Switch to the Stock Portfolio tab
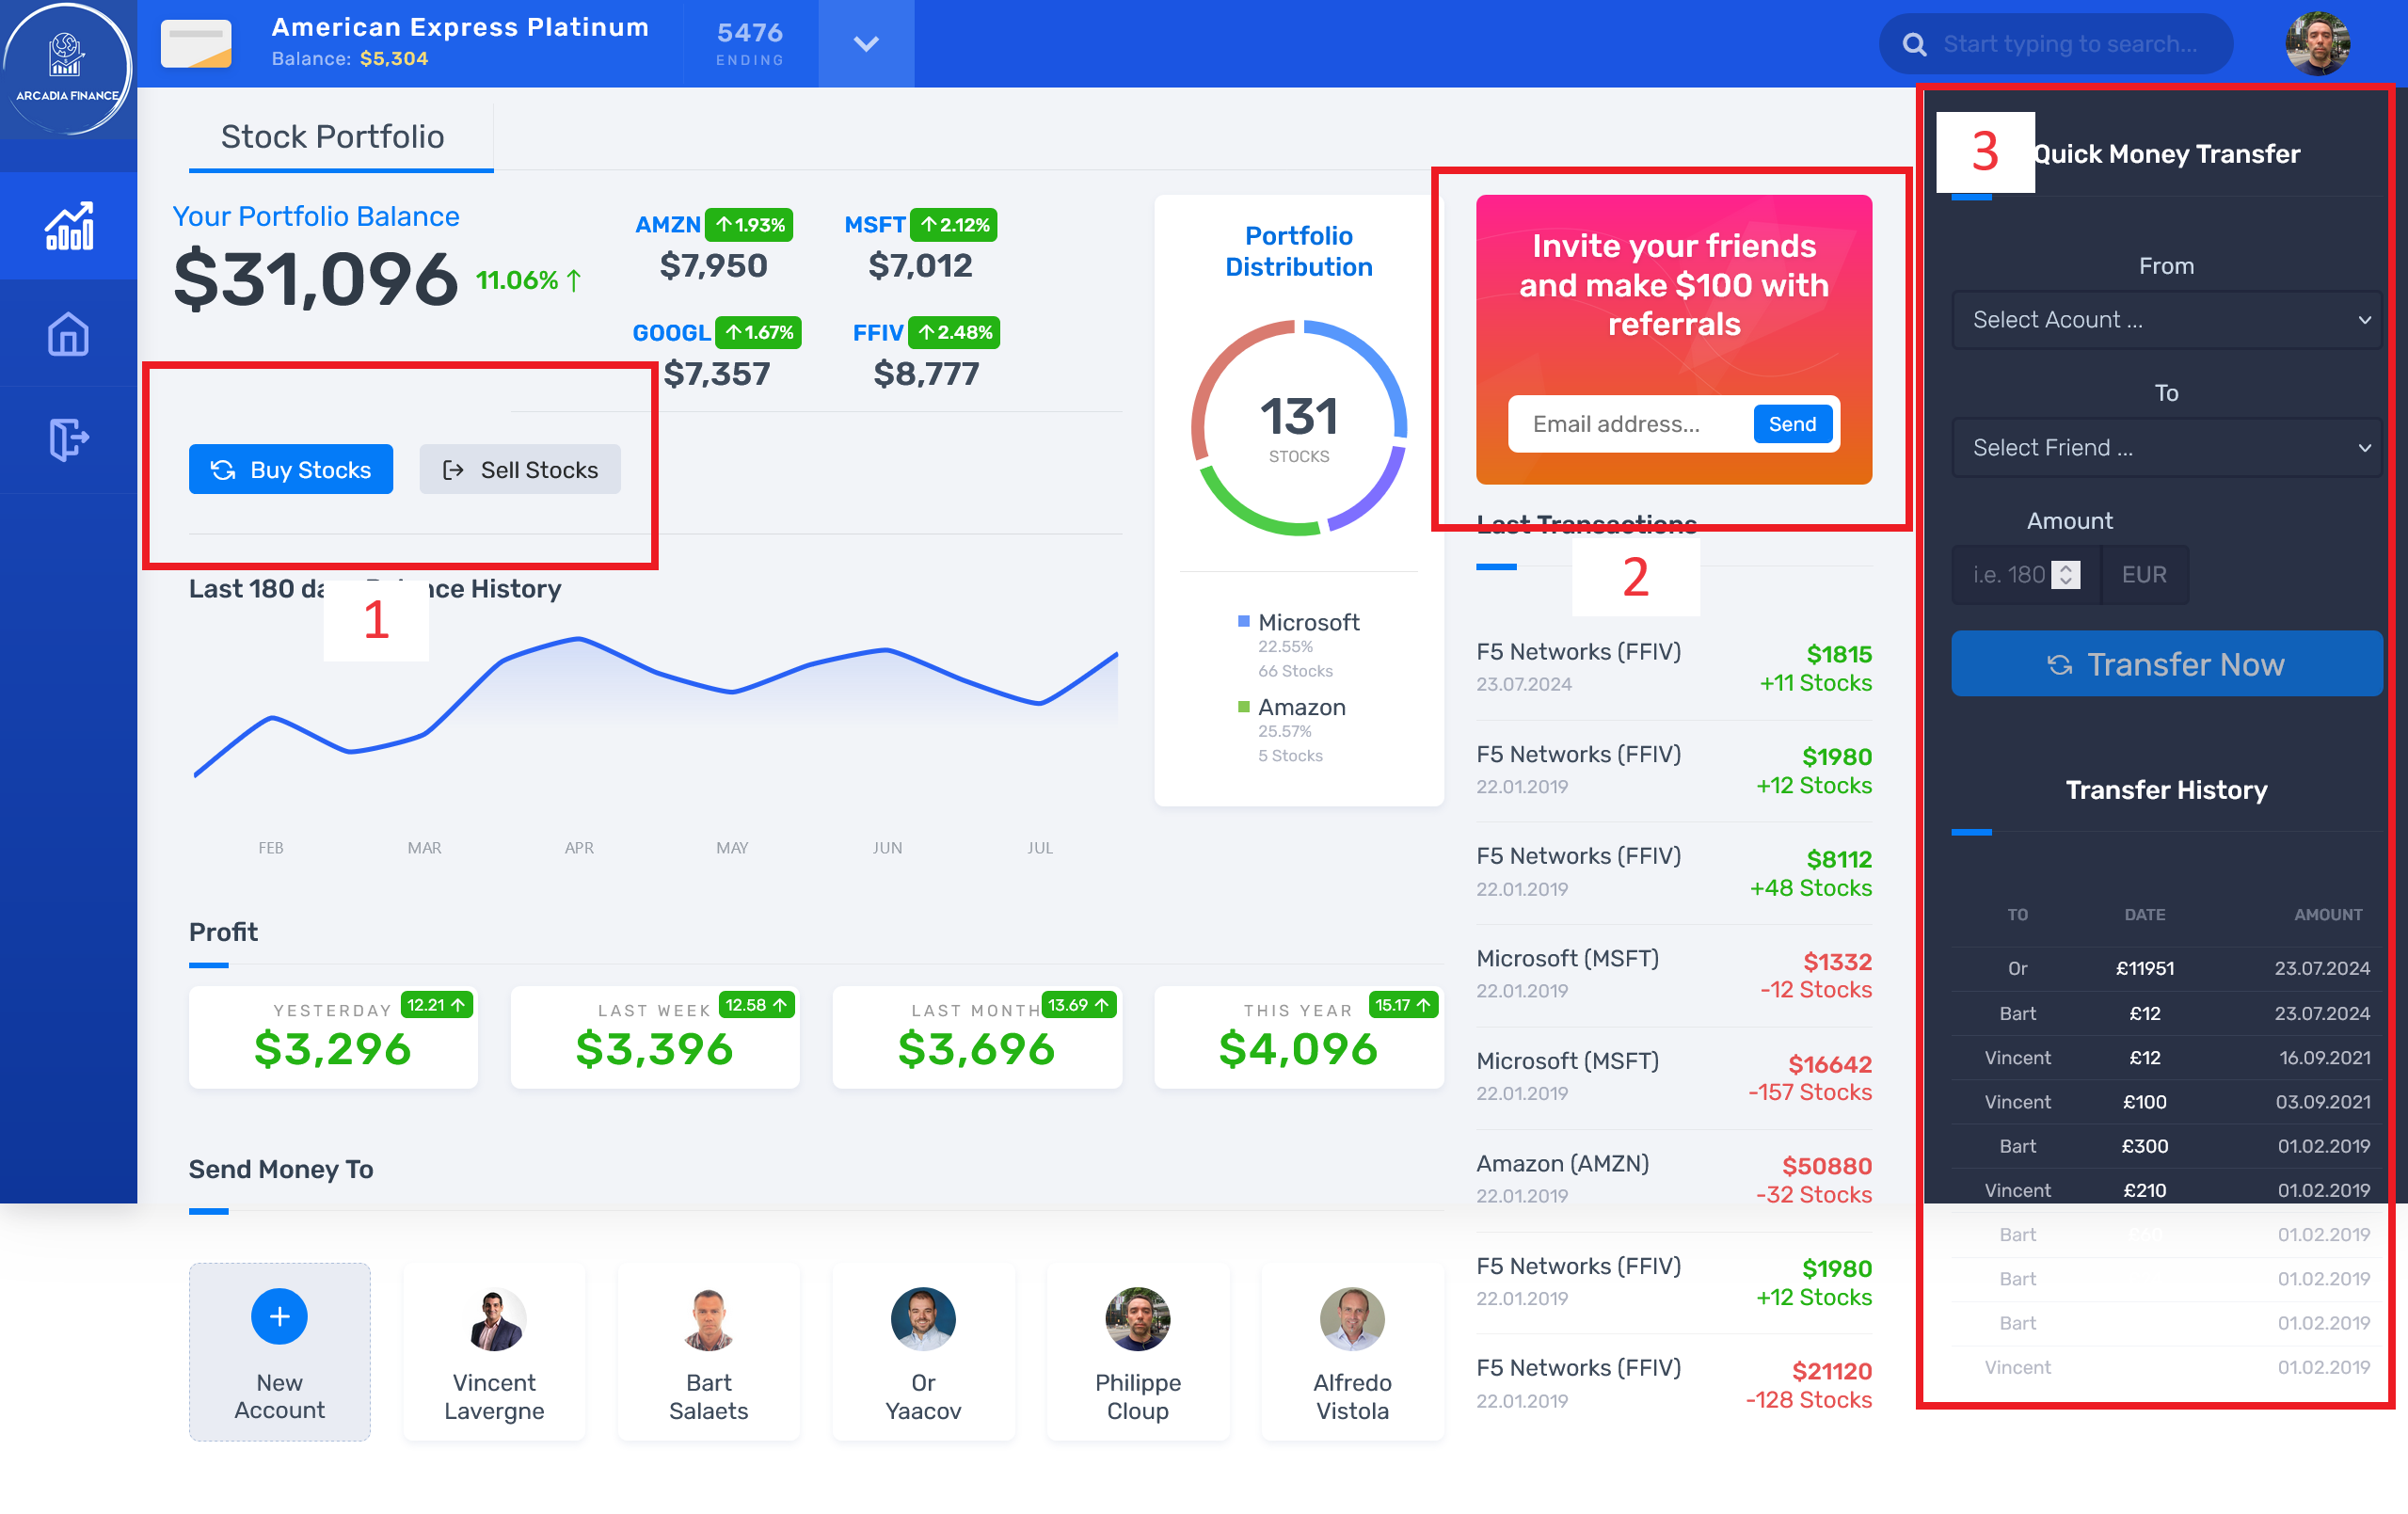2408x1514 pixels. coord(333,137)
